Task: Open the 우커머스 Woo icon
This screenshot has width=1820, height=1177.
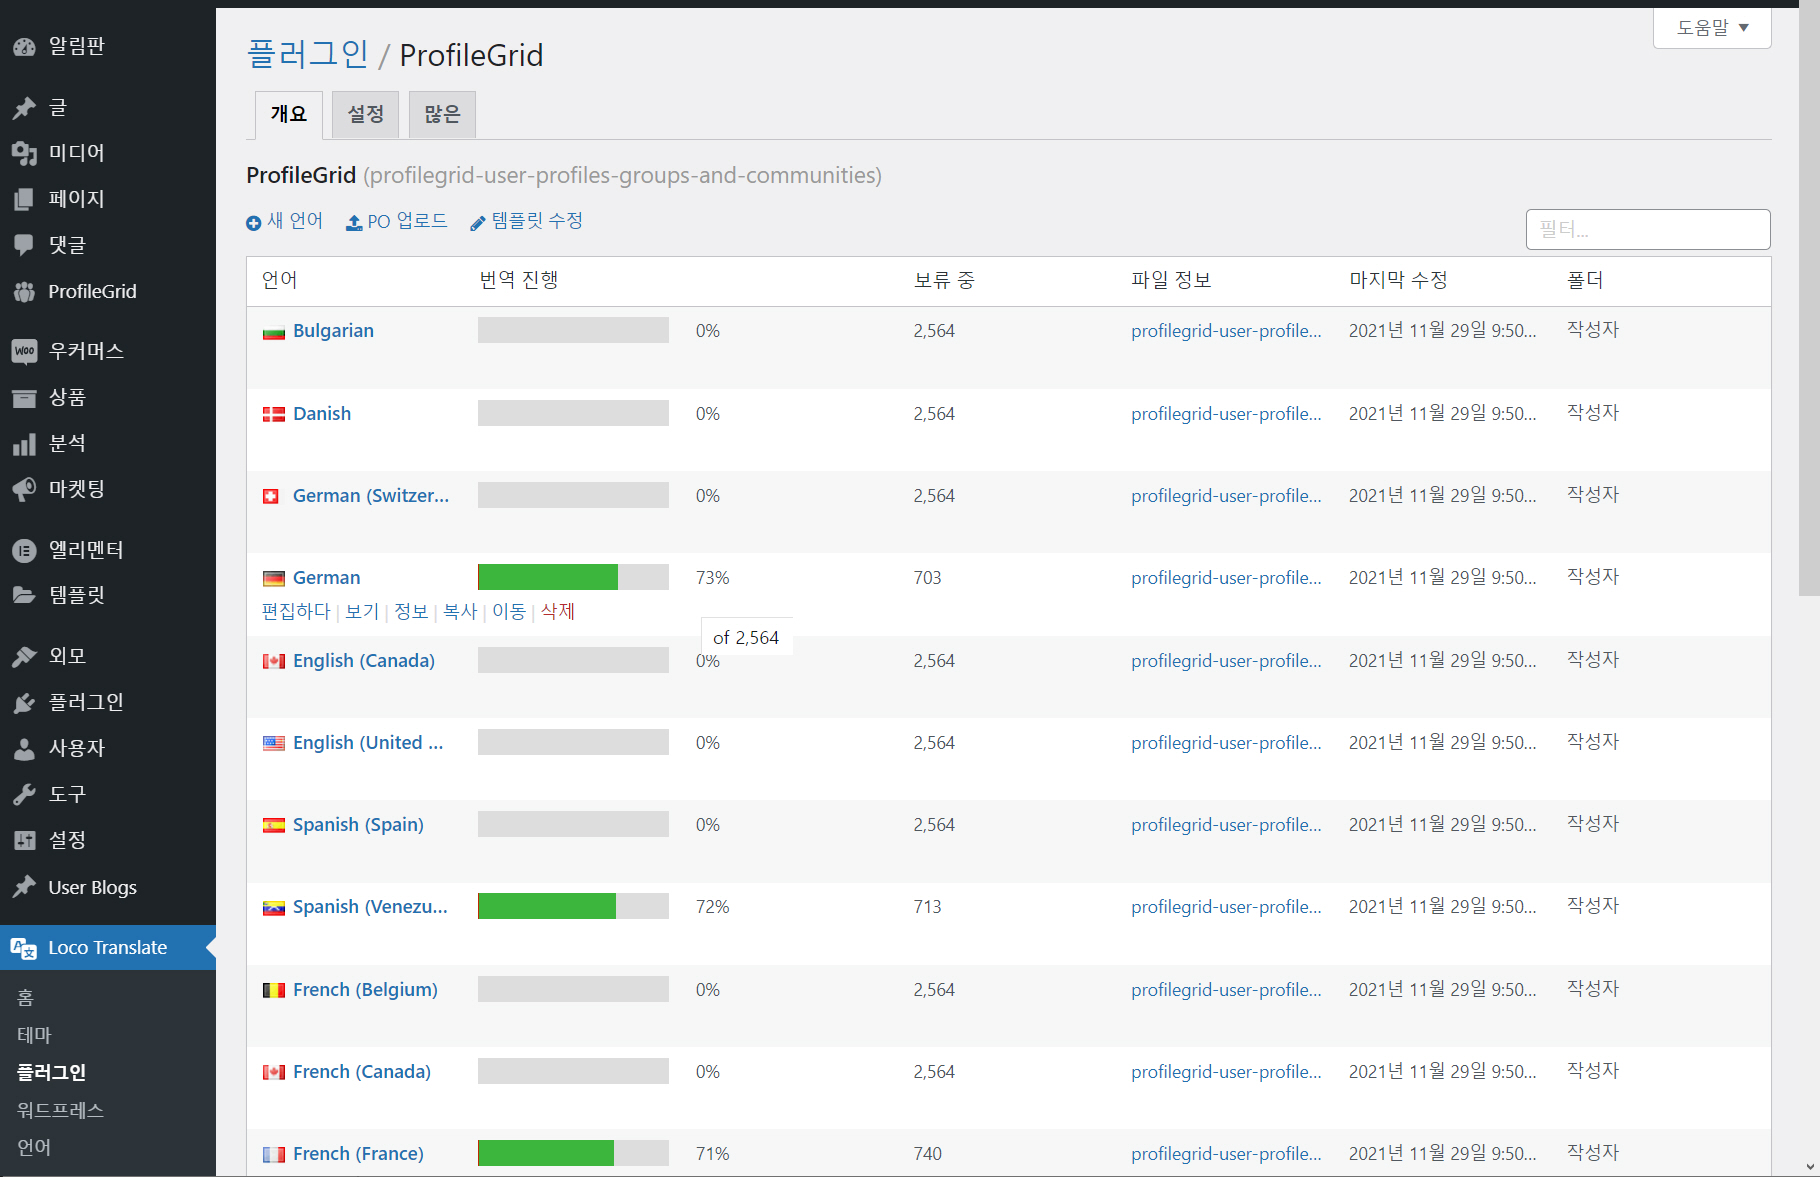Action: pyautogui.click(x=24, y=351)
